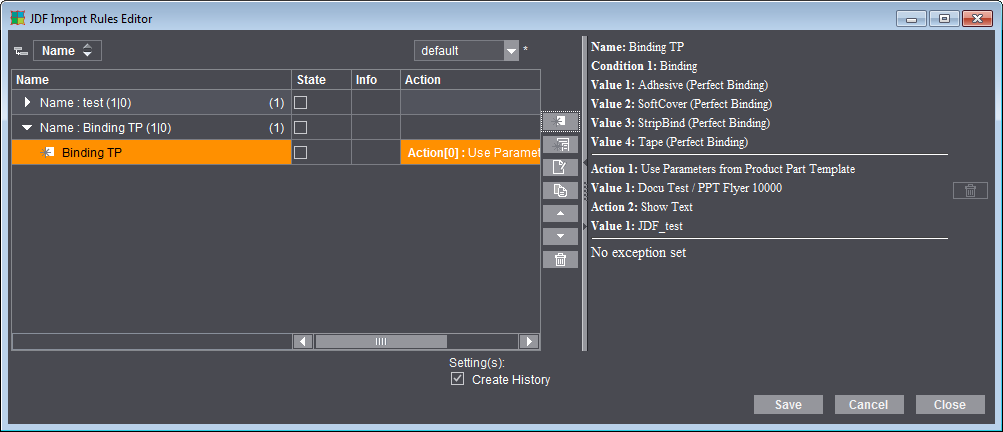
Task: Click the Name column header
Action: [150, 80]
